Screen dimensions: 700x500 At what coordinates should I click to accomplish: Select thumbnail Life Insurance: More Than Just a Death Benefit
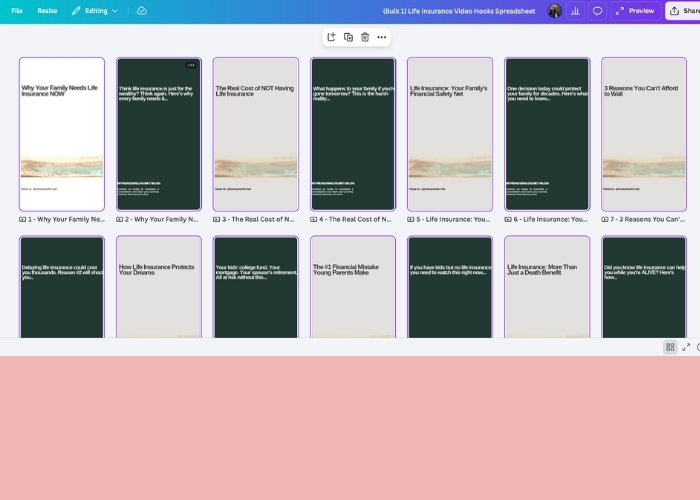(547, 287)
